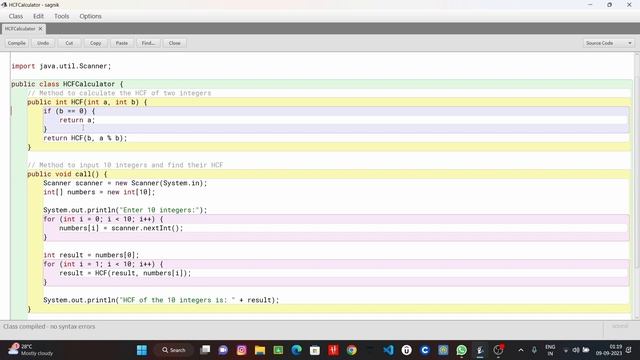Click the 'return a;' line
Image resolution: width=640 pixels, height=360 pixels.
click(x=77, y=120)
